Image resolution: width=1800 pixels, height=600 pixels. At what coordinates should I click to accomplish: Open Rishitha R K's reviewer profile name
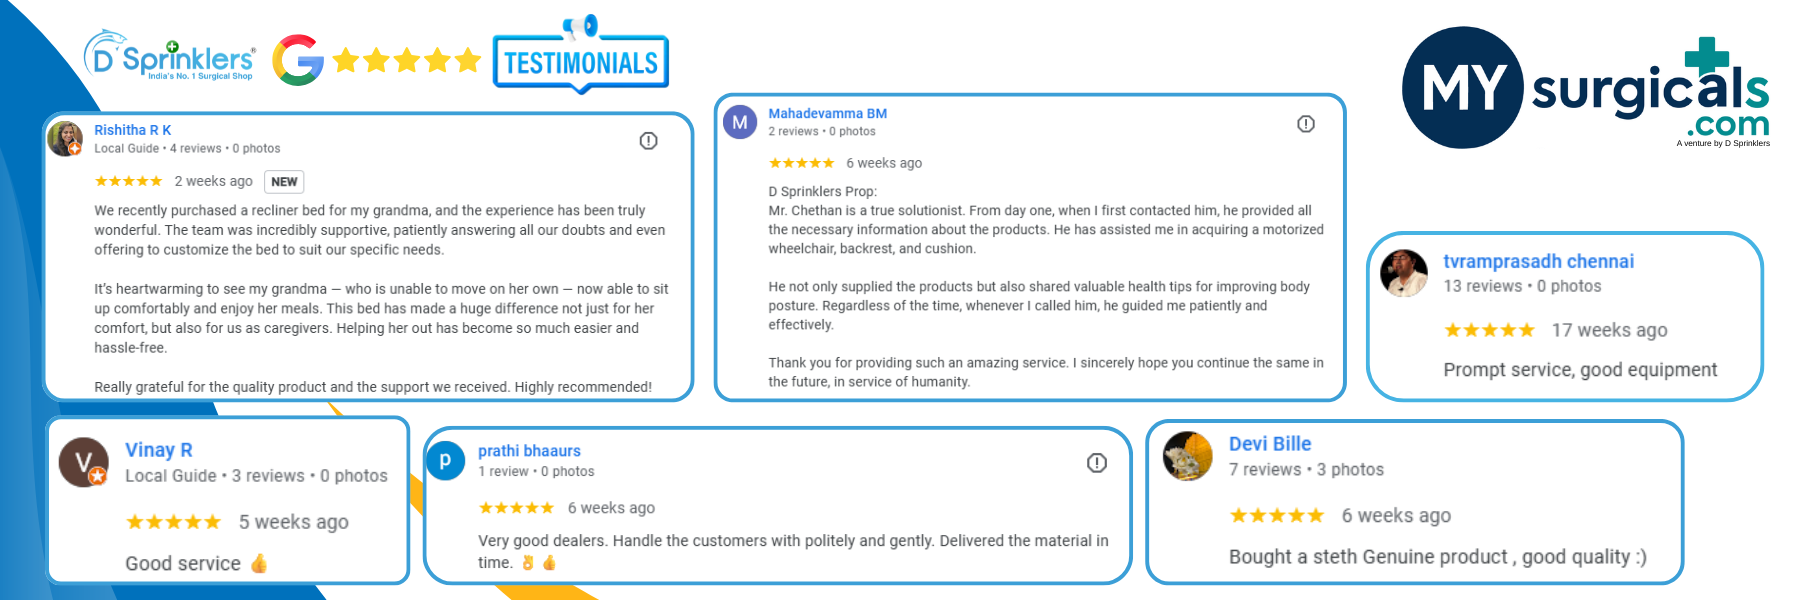[x=133, y=130]
